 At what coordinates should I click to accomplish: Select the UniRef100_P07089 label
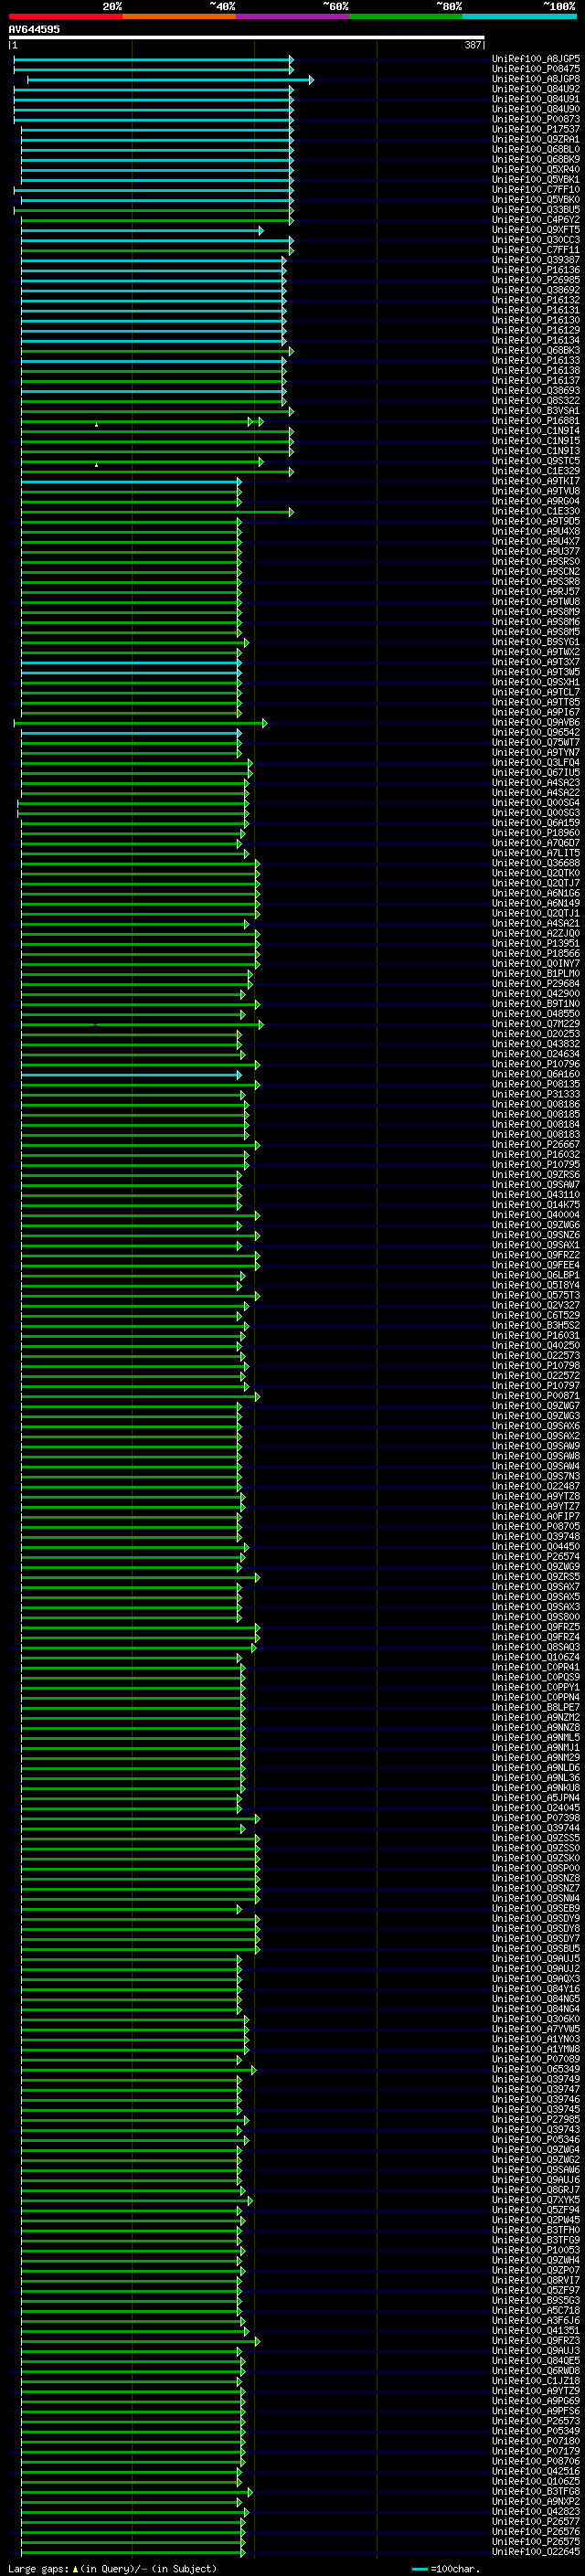coord(536,2059)
